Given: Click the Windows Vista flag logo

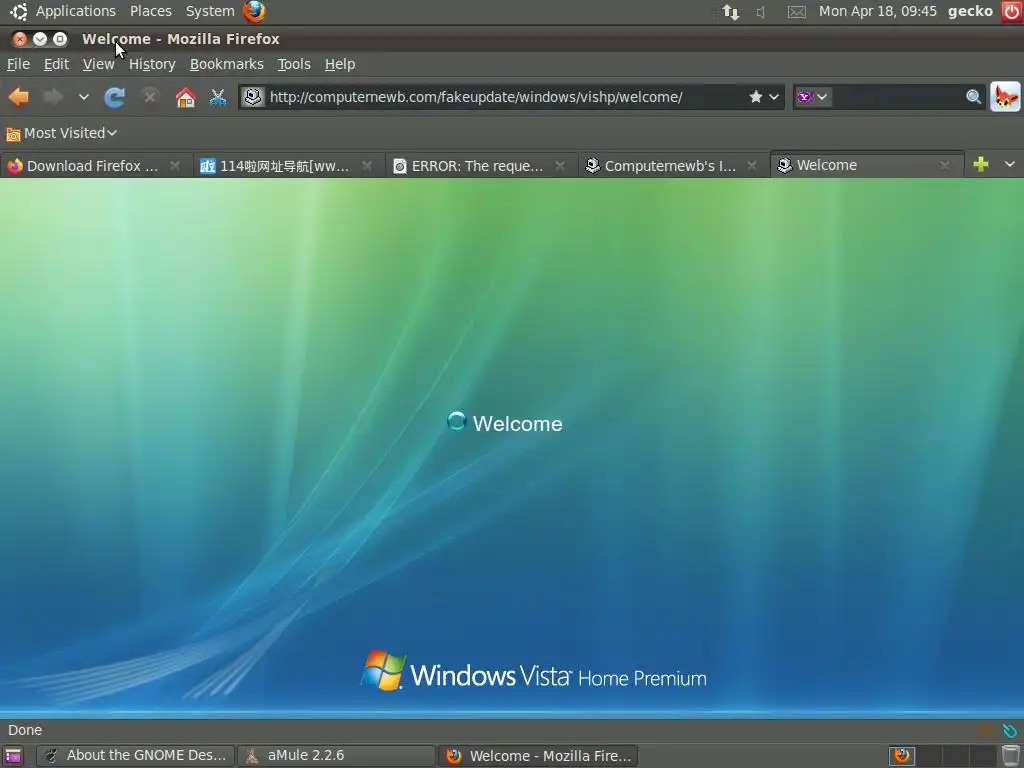Looking at the screenshot, I should 383,670.
